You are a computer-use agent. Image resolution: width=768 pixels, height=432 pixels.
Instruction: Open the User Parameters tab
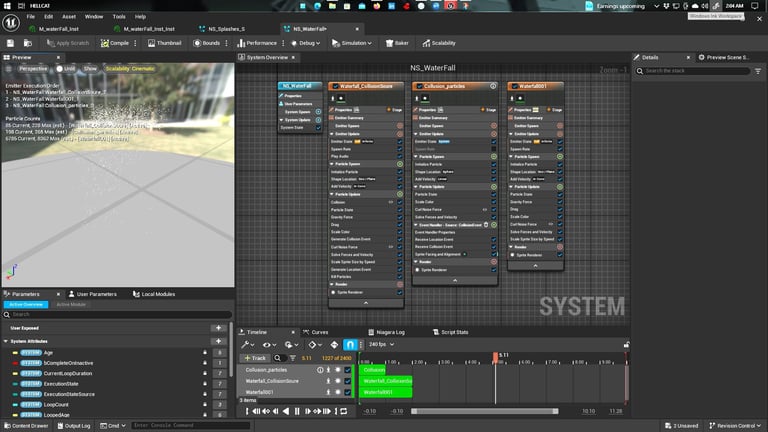click(93, 294)
